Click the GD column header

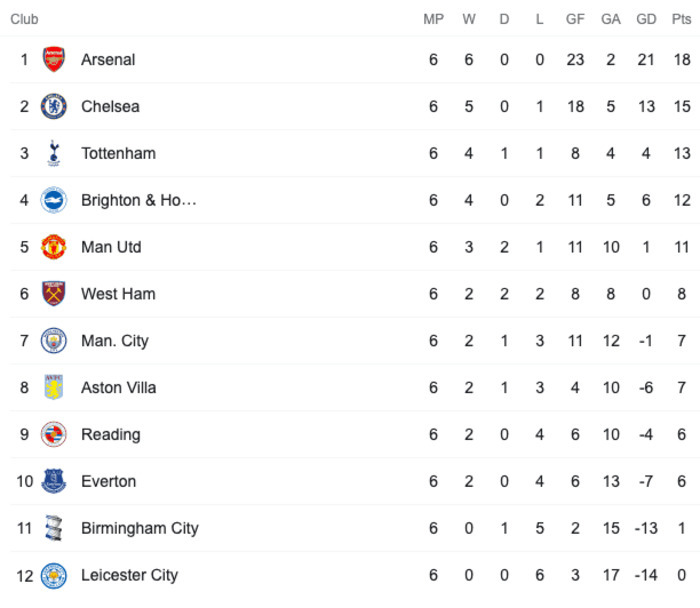pos(646,19)
